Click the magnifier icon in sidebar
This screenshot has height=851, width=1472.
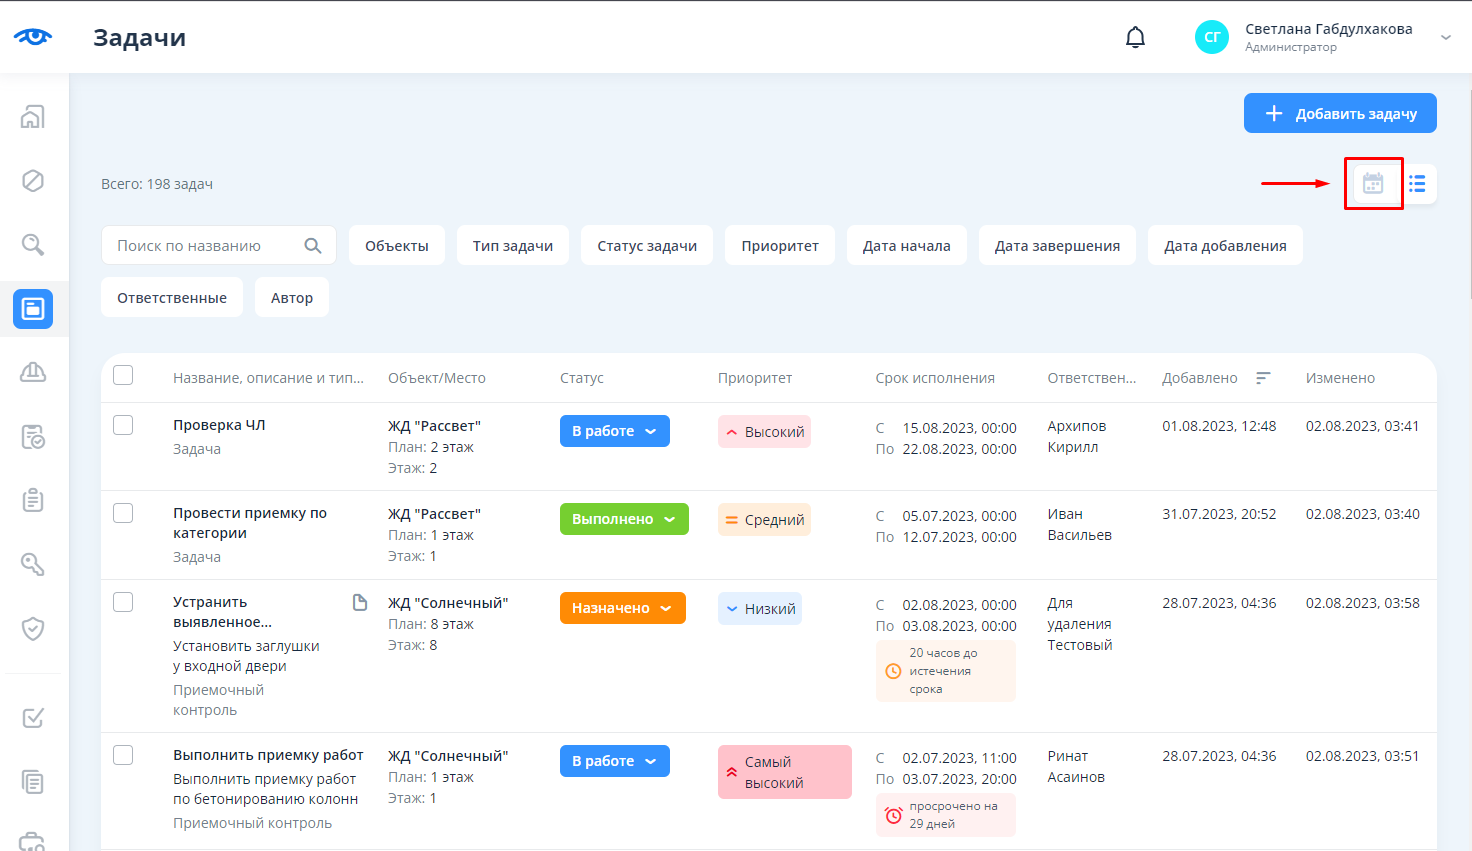[33, 245]
